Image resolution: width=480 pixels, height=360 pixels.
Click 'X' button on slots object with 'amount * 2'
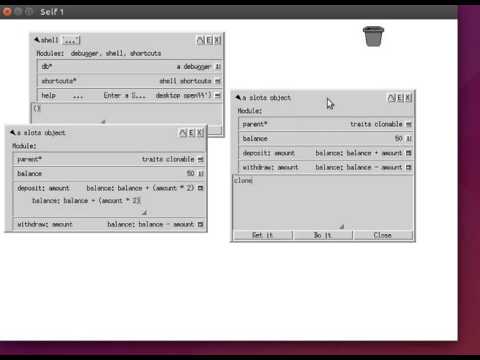[200, 133]
